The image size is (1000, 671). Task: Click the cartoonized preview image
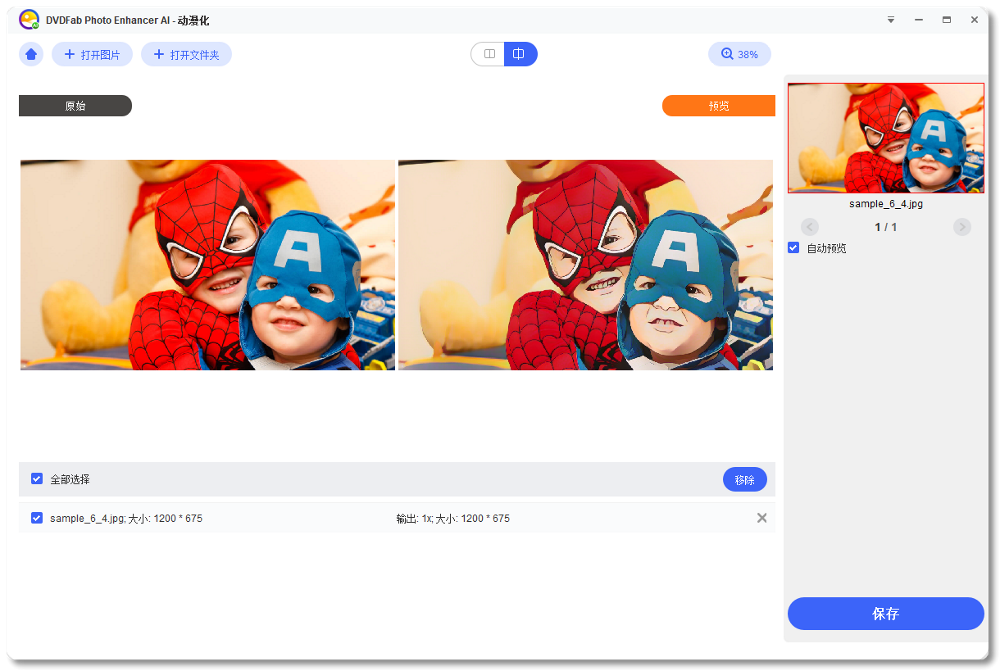pyautogui.click(x=585, y=265)
